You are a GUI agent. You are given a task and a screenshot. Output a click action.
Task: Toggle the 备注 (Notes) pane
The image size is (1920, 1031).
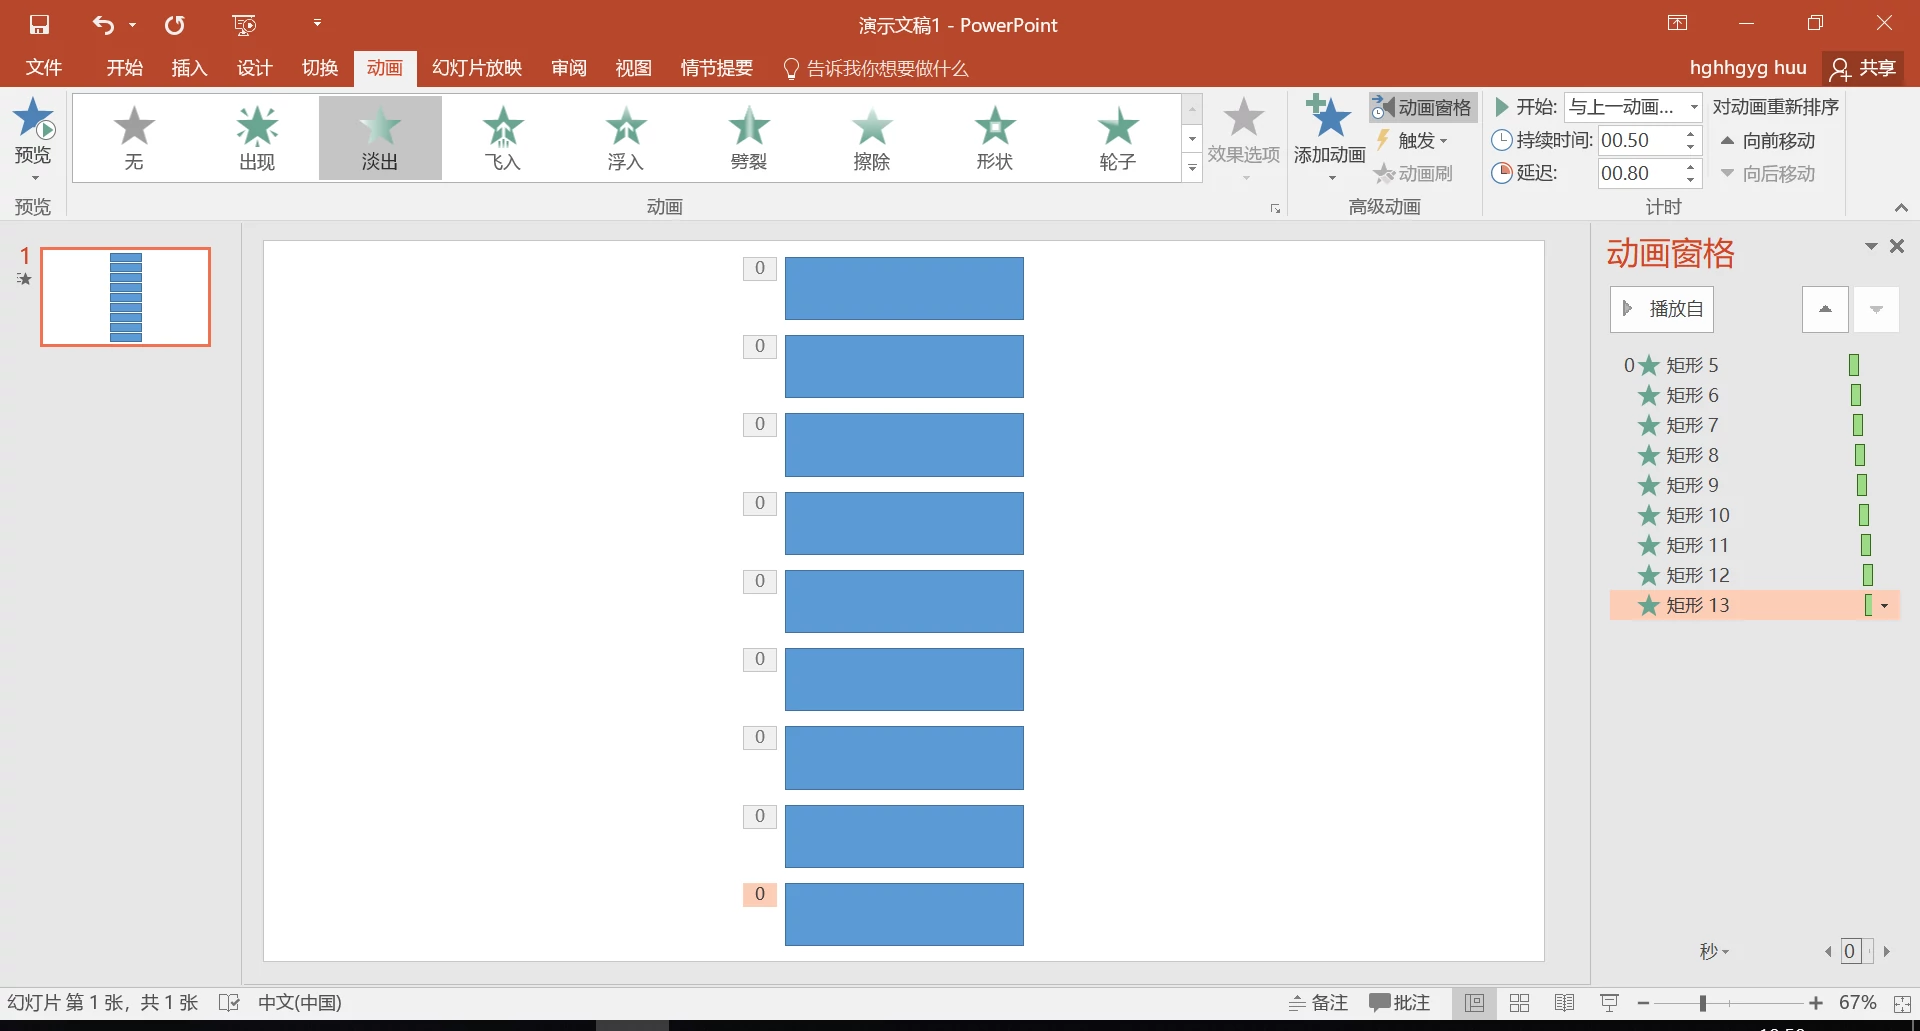coord(1318,1003)
